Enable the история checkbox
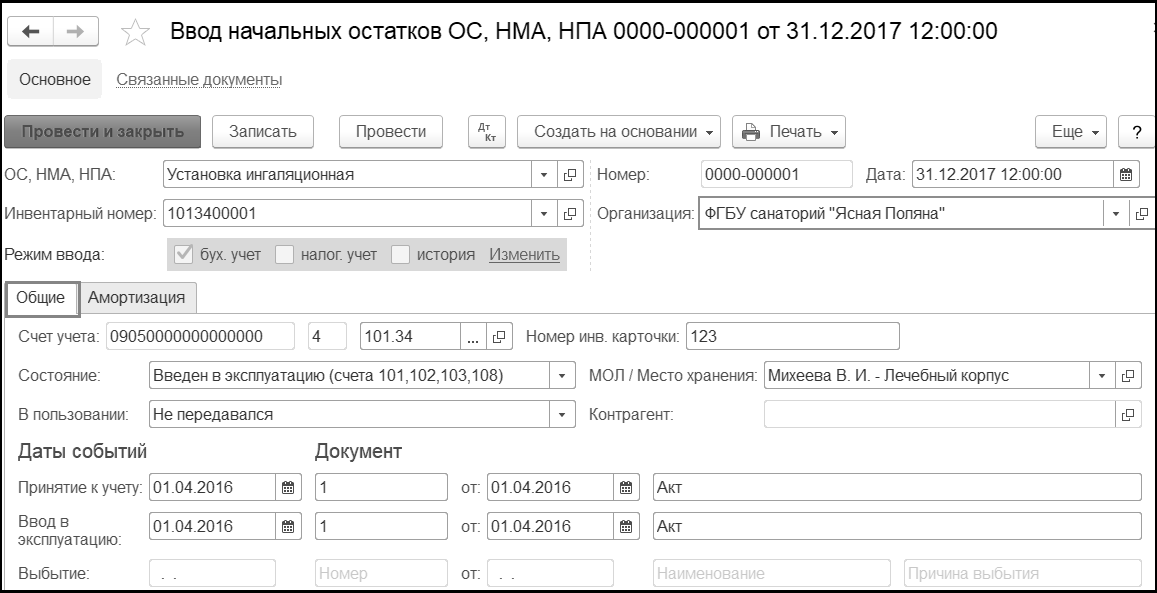 coord(401,254)
